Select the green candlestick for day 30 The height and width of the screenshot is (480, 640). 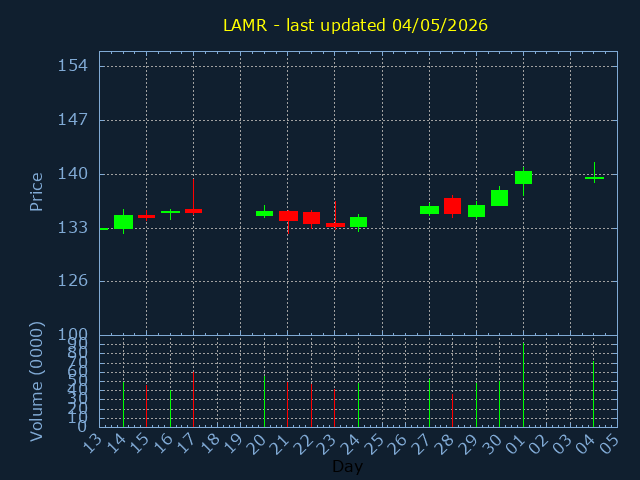tap(499, 198)
